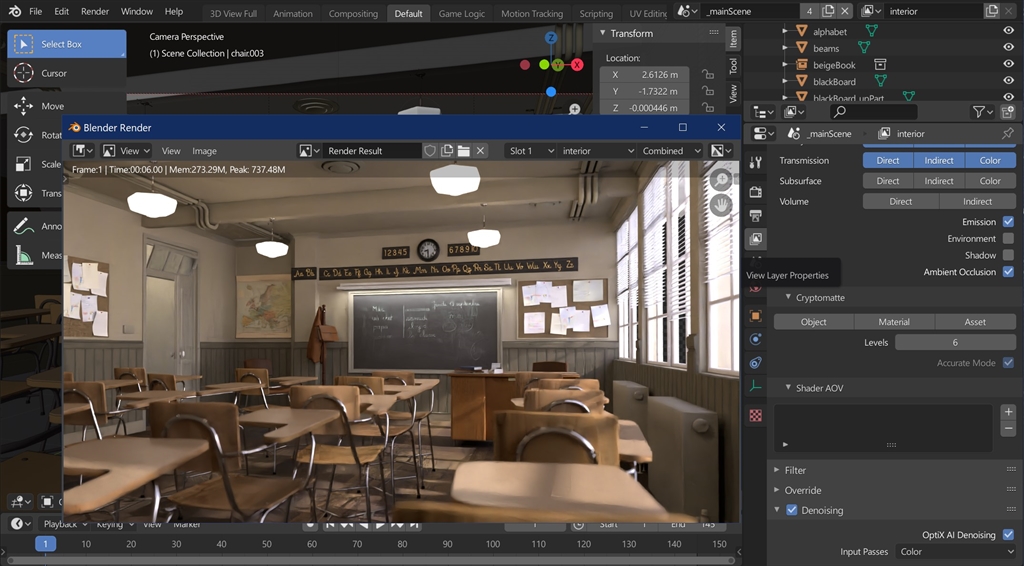Hide the beigeBook object in outliner

[x=1008, y=65]
